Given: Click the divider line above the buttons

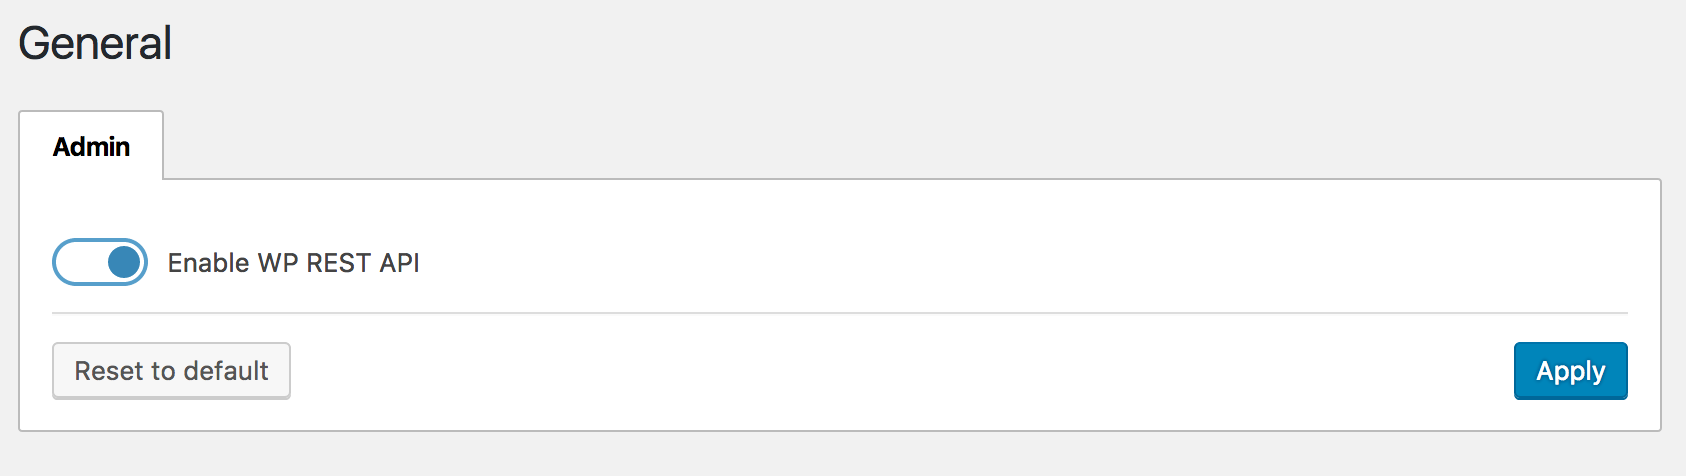Looking at the screenshot, I should click(840, 313).
